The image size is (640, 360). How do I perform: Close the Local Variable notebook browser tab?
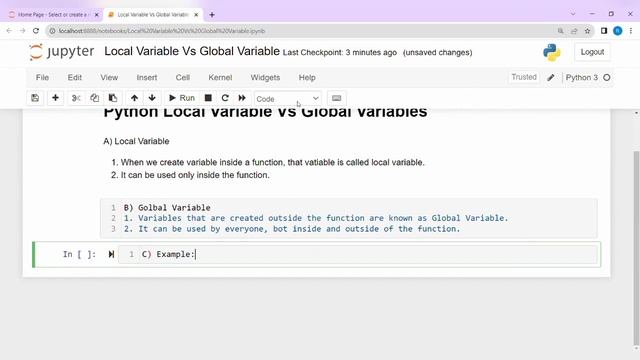click(x=196, y=15)
